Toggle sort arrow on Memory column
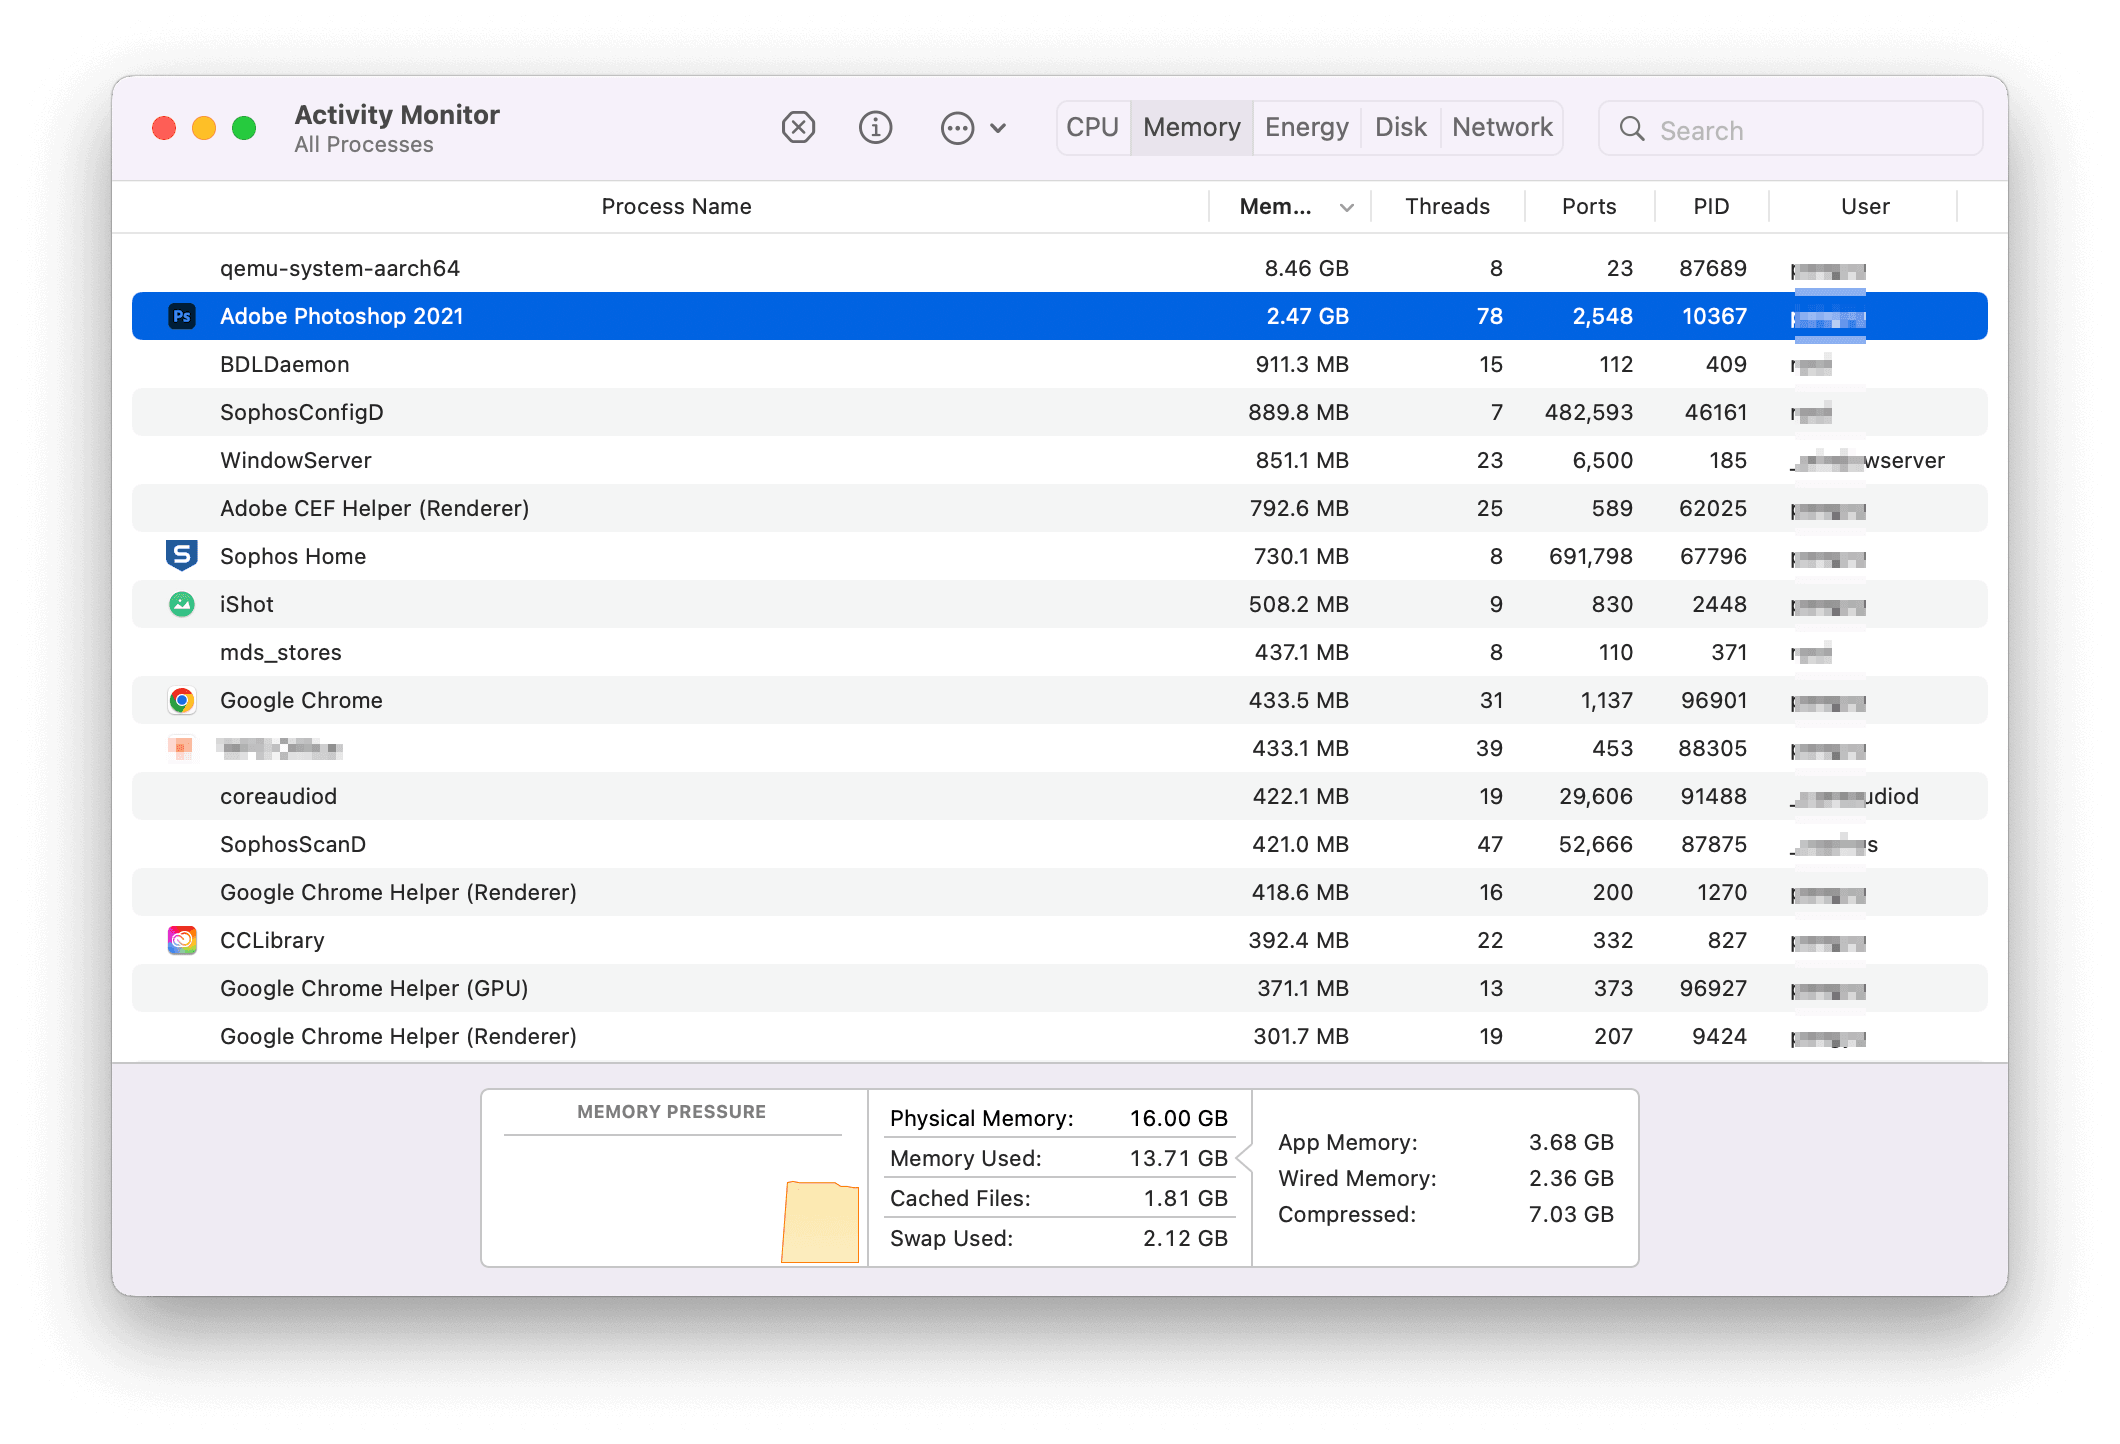Screen dimensions: 2120x1444 [1347, 207]
